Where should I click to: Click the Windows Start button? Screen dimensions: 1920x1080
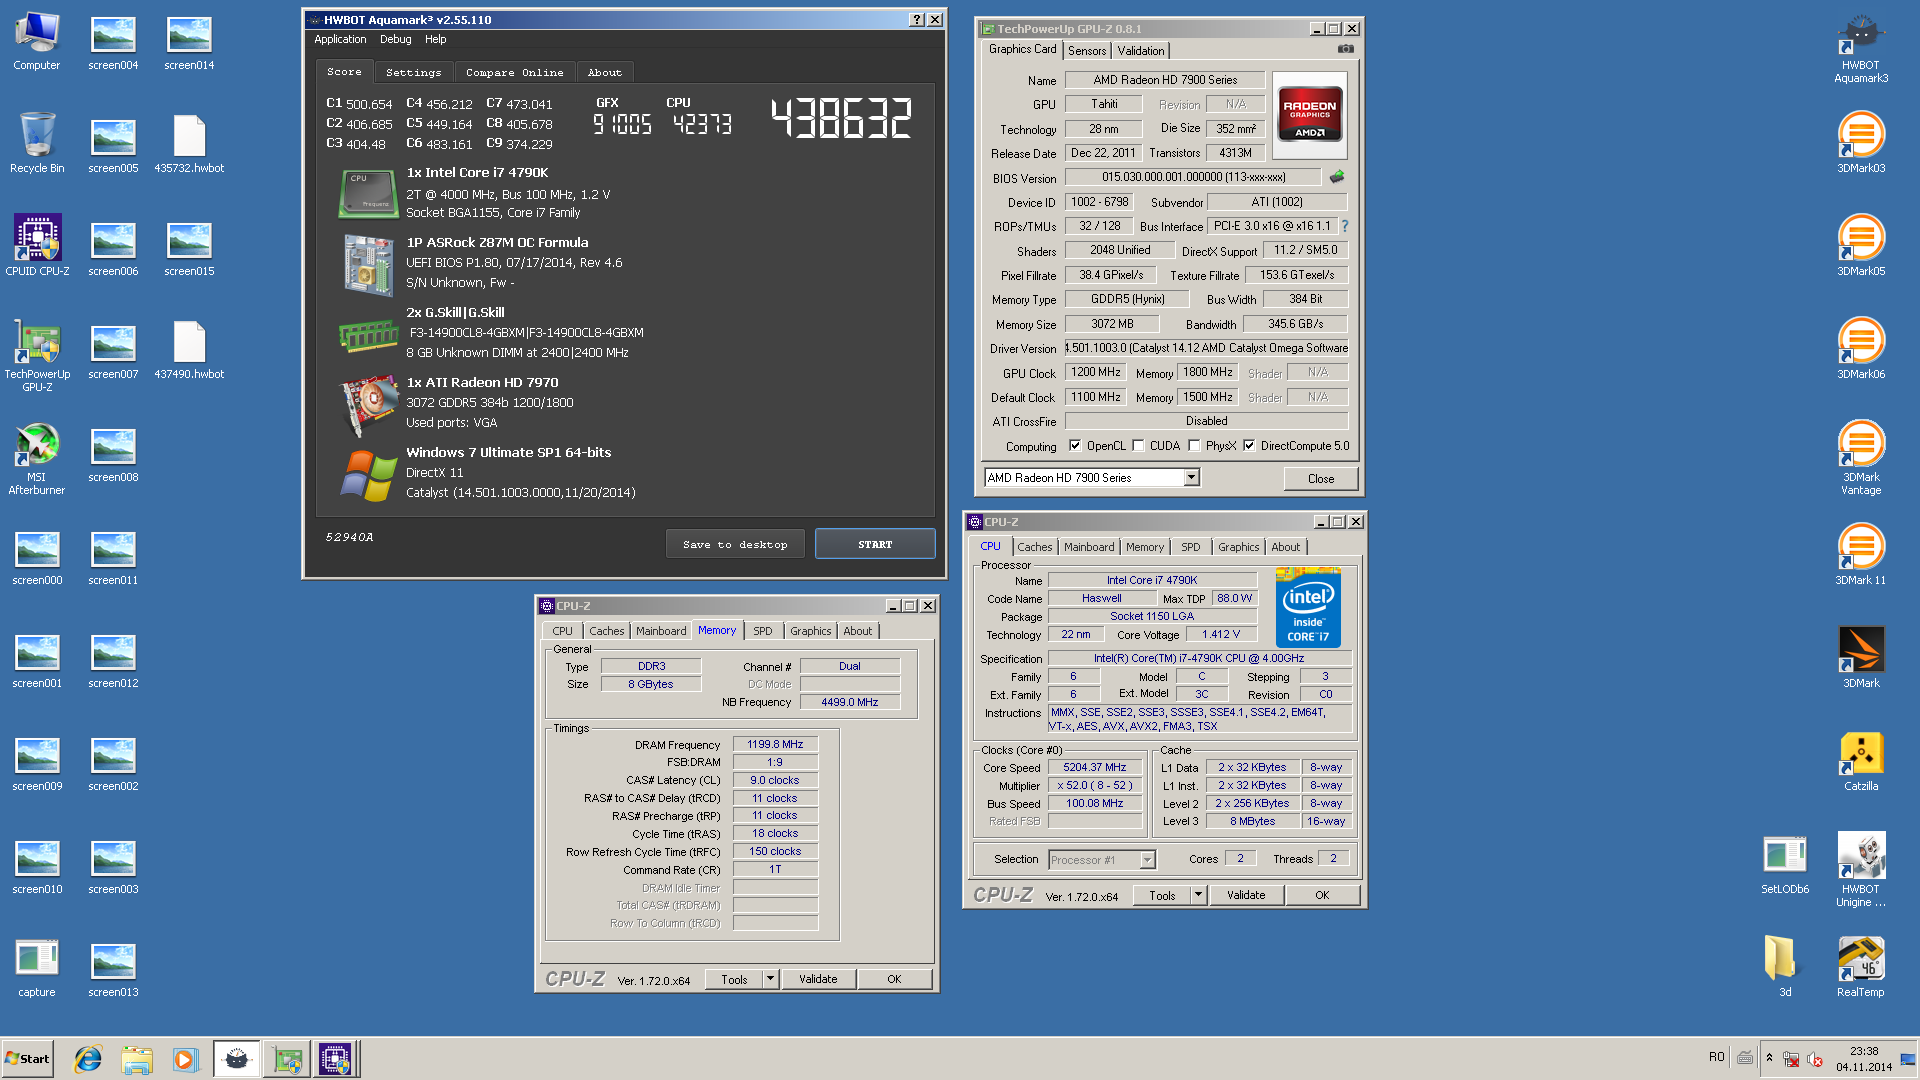[x=27, y=1059]
